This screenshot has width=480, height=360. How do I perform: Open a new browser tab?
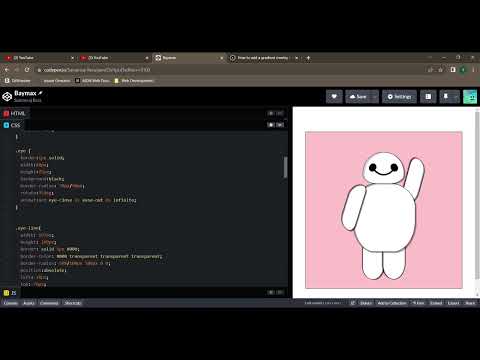coord(308,58)
